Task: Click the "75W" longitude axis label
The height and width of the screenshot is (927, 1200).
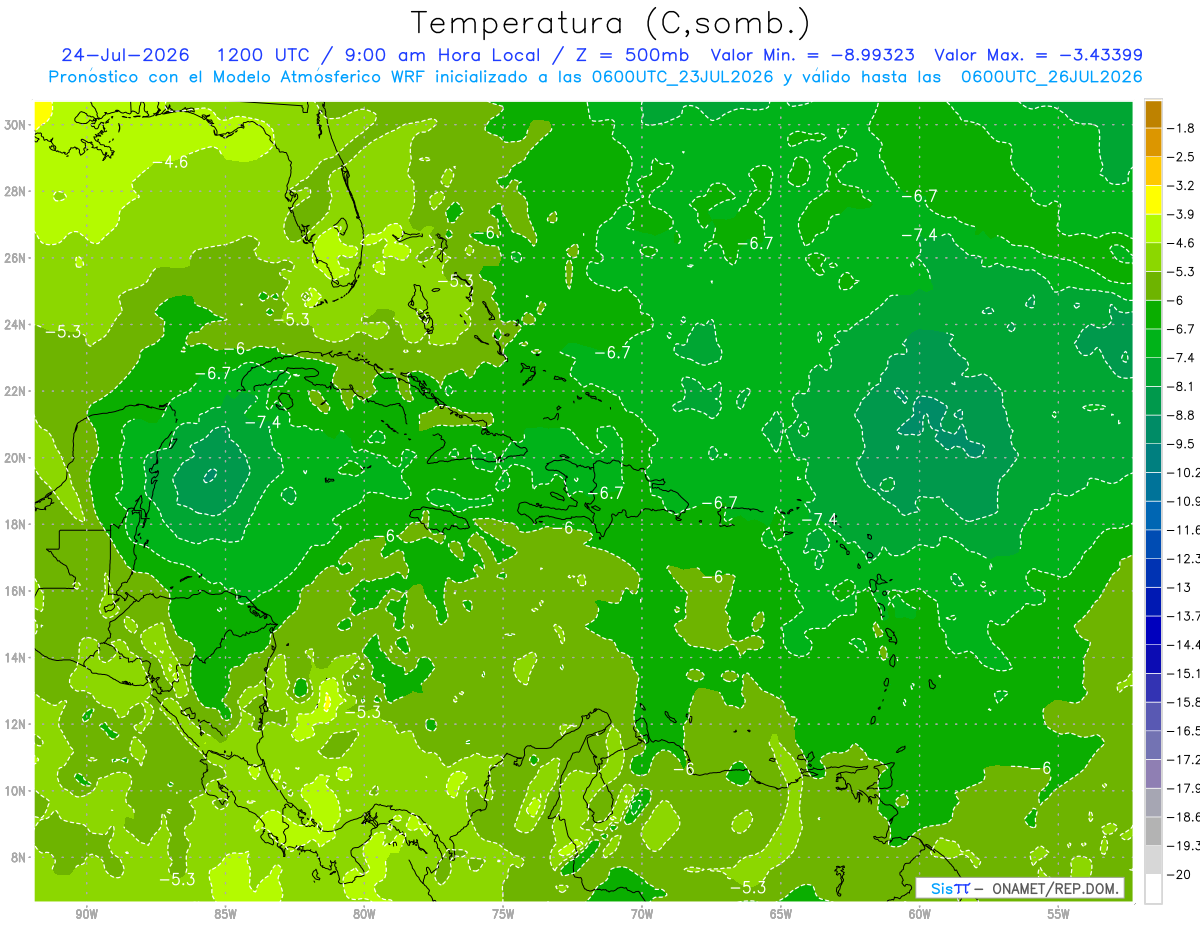Action: (x=503, y=914)
